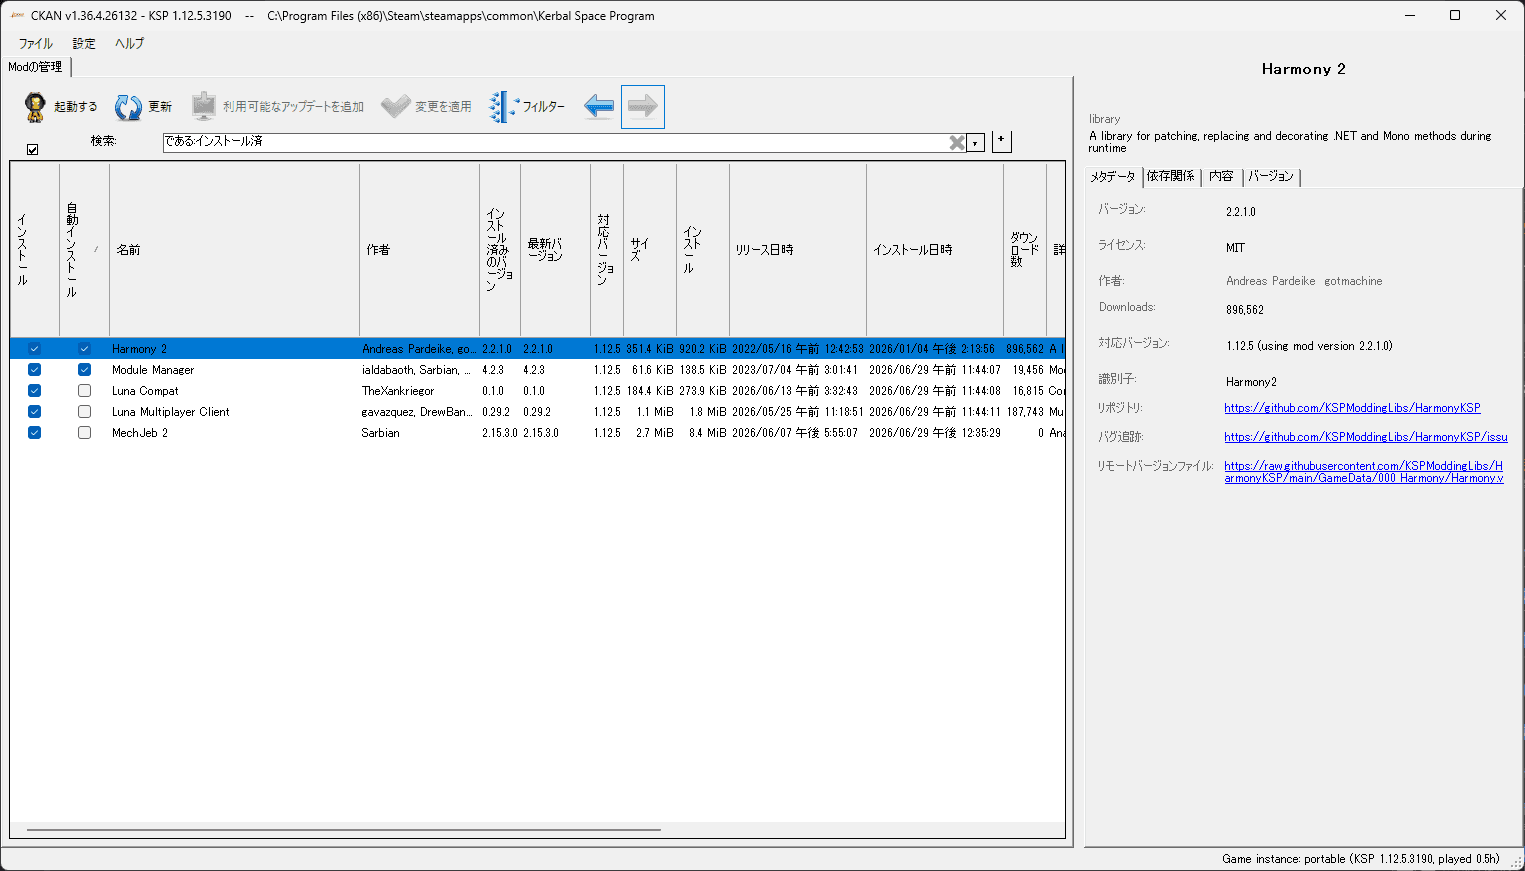Click the horizontal scrollbar under mod list
The image size is (1525, 871).
pyautogui.click(x=343, y=830)
